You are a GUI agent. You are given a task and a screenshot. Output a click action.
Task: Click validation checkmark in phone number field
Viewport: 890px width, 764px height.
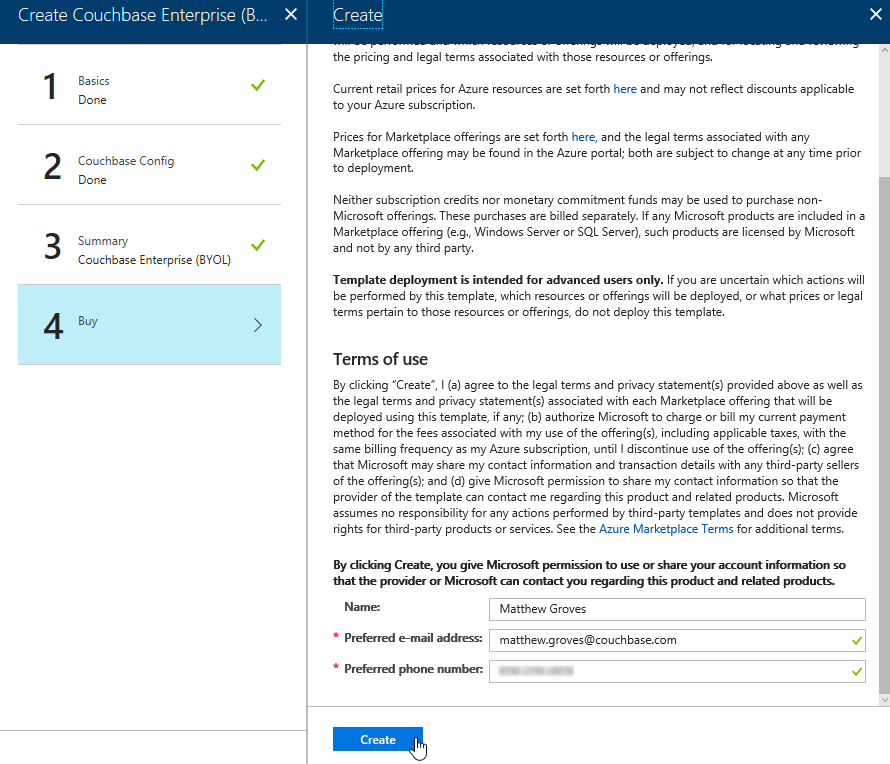pos(857,672)
